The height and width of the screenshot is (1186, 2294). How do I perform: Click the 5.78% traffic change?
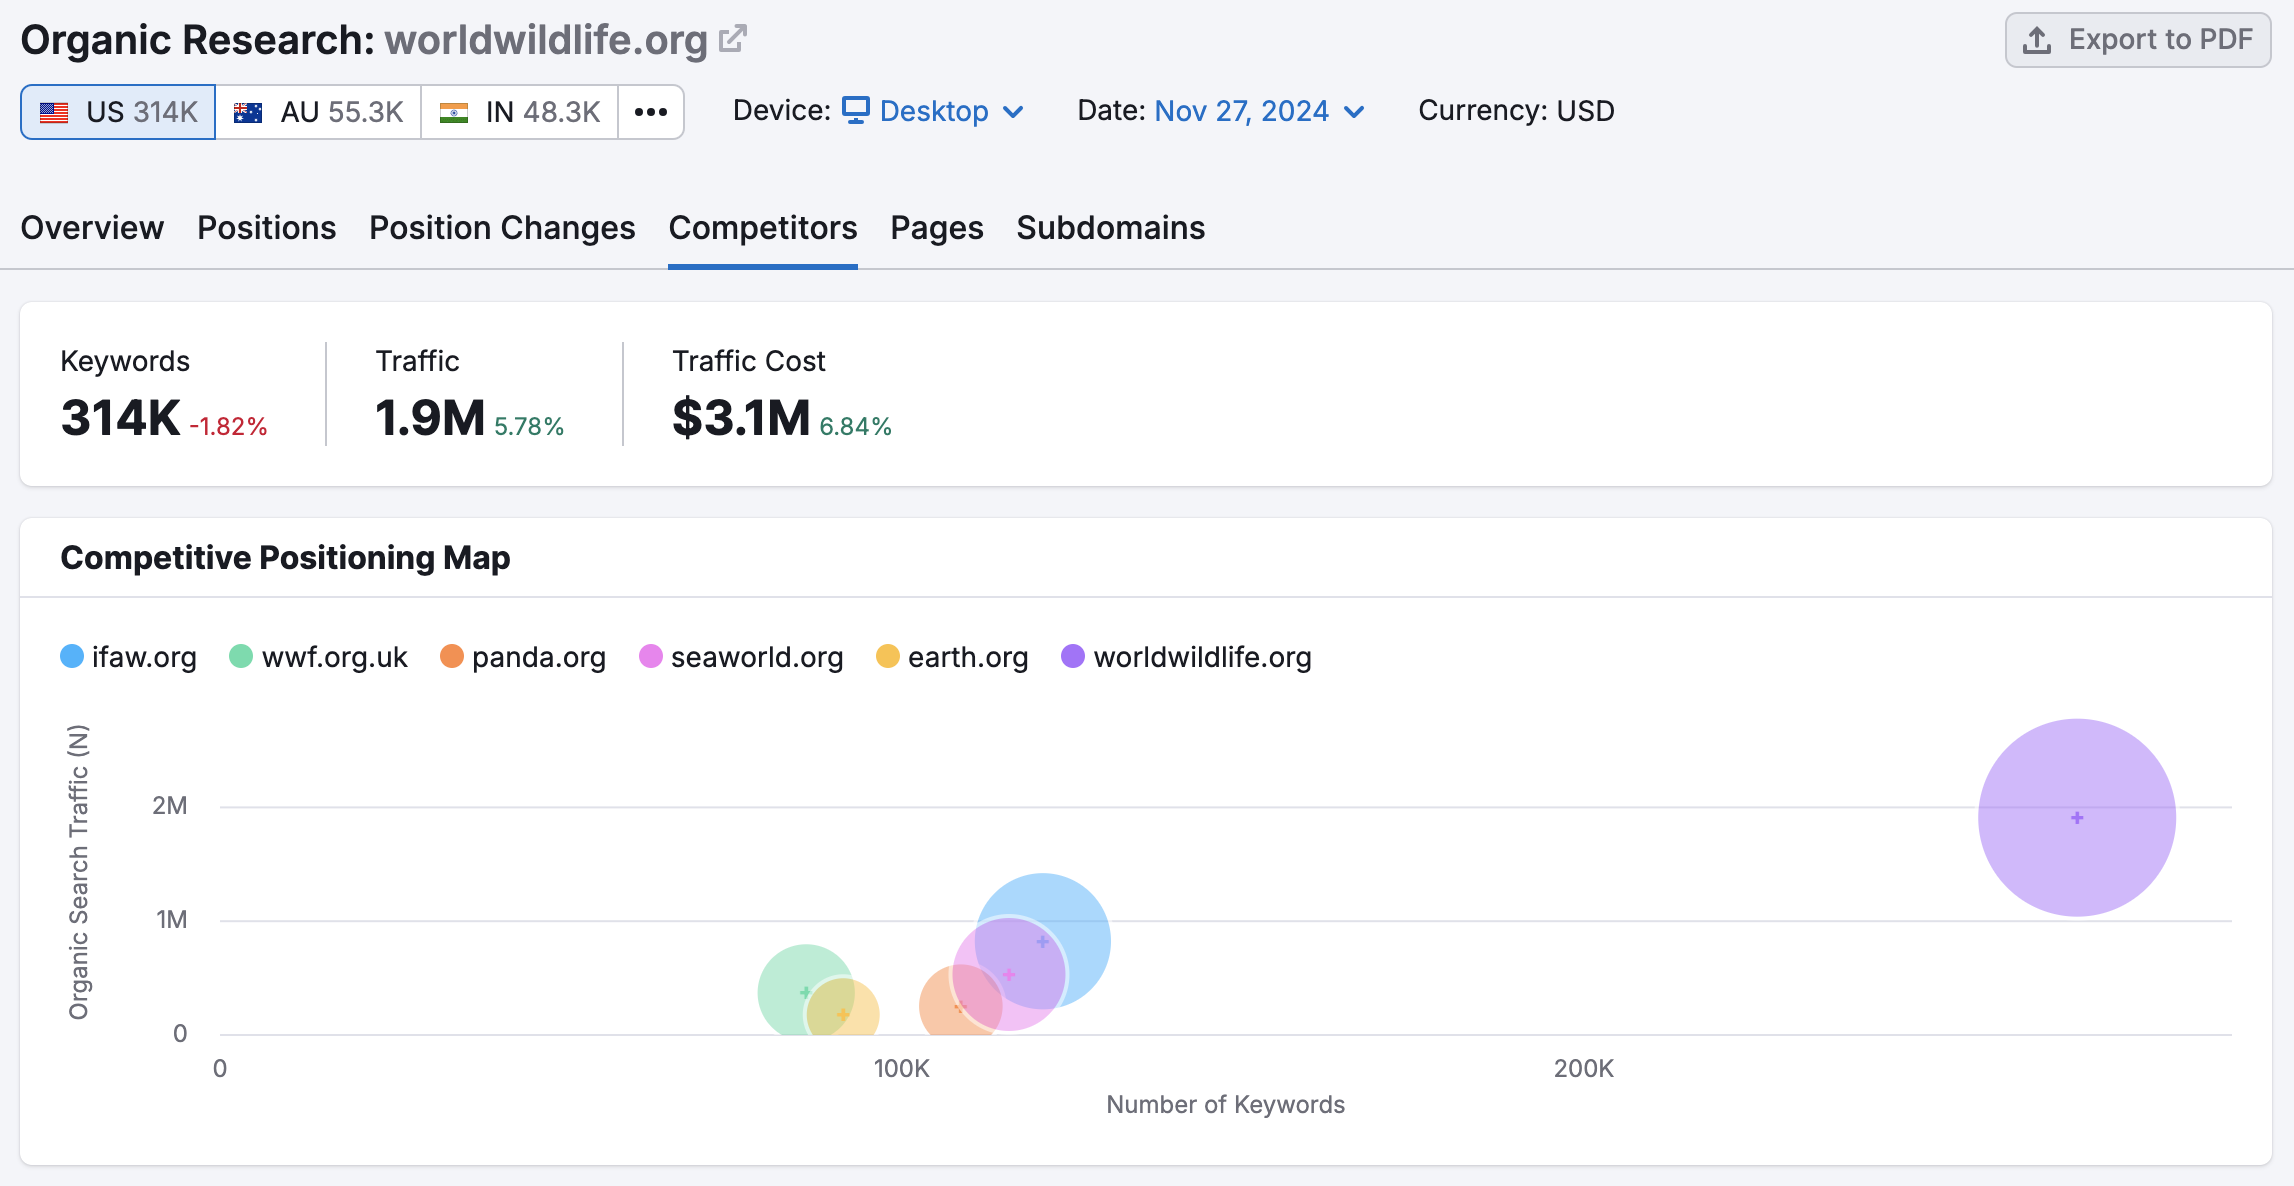click(529, 427)
